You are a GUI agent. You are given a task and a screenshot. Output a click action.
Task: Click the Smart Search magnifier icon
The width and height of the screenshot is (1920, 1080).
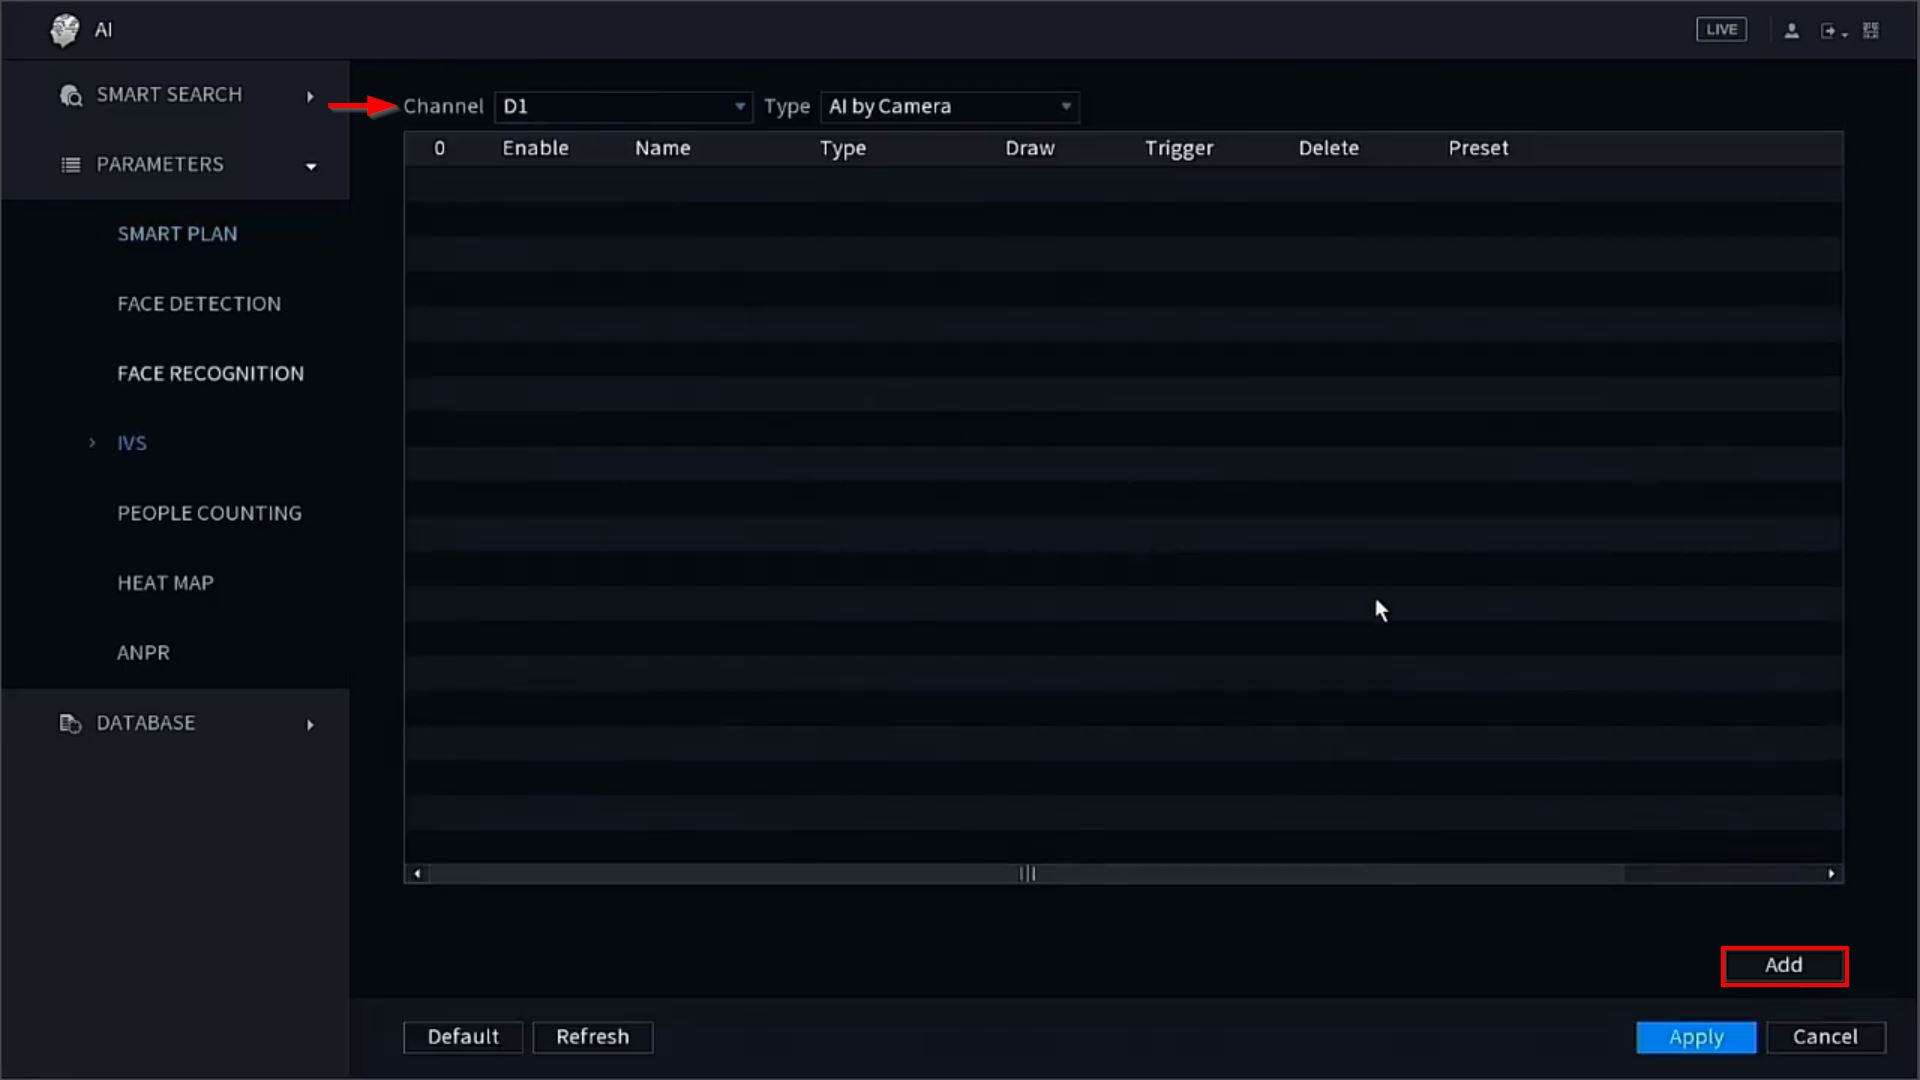[x=71, y=95]
